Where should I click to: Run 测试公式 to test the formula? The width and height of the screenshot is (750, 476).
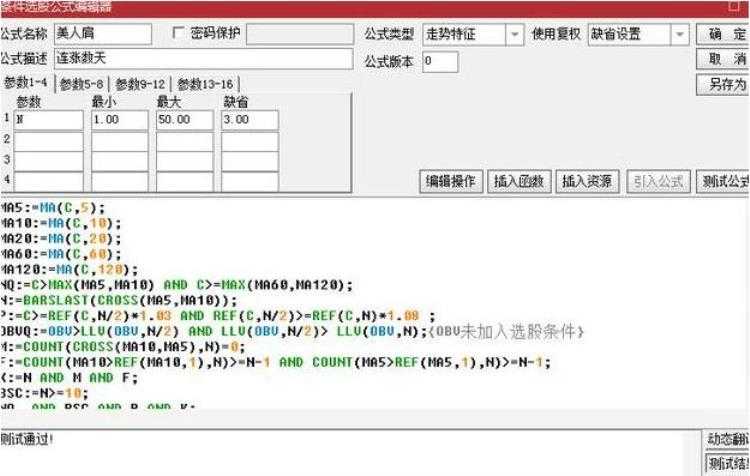[x=725, y=181]
